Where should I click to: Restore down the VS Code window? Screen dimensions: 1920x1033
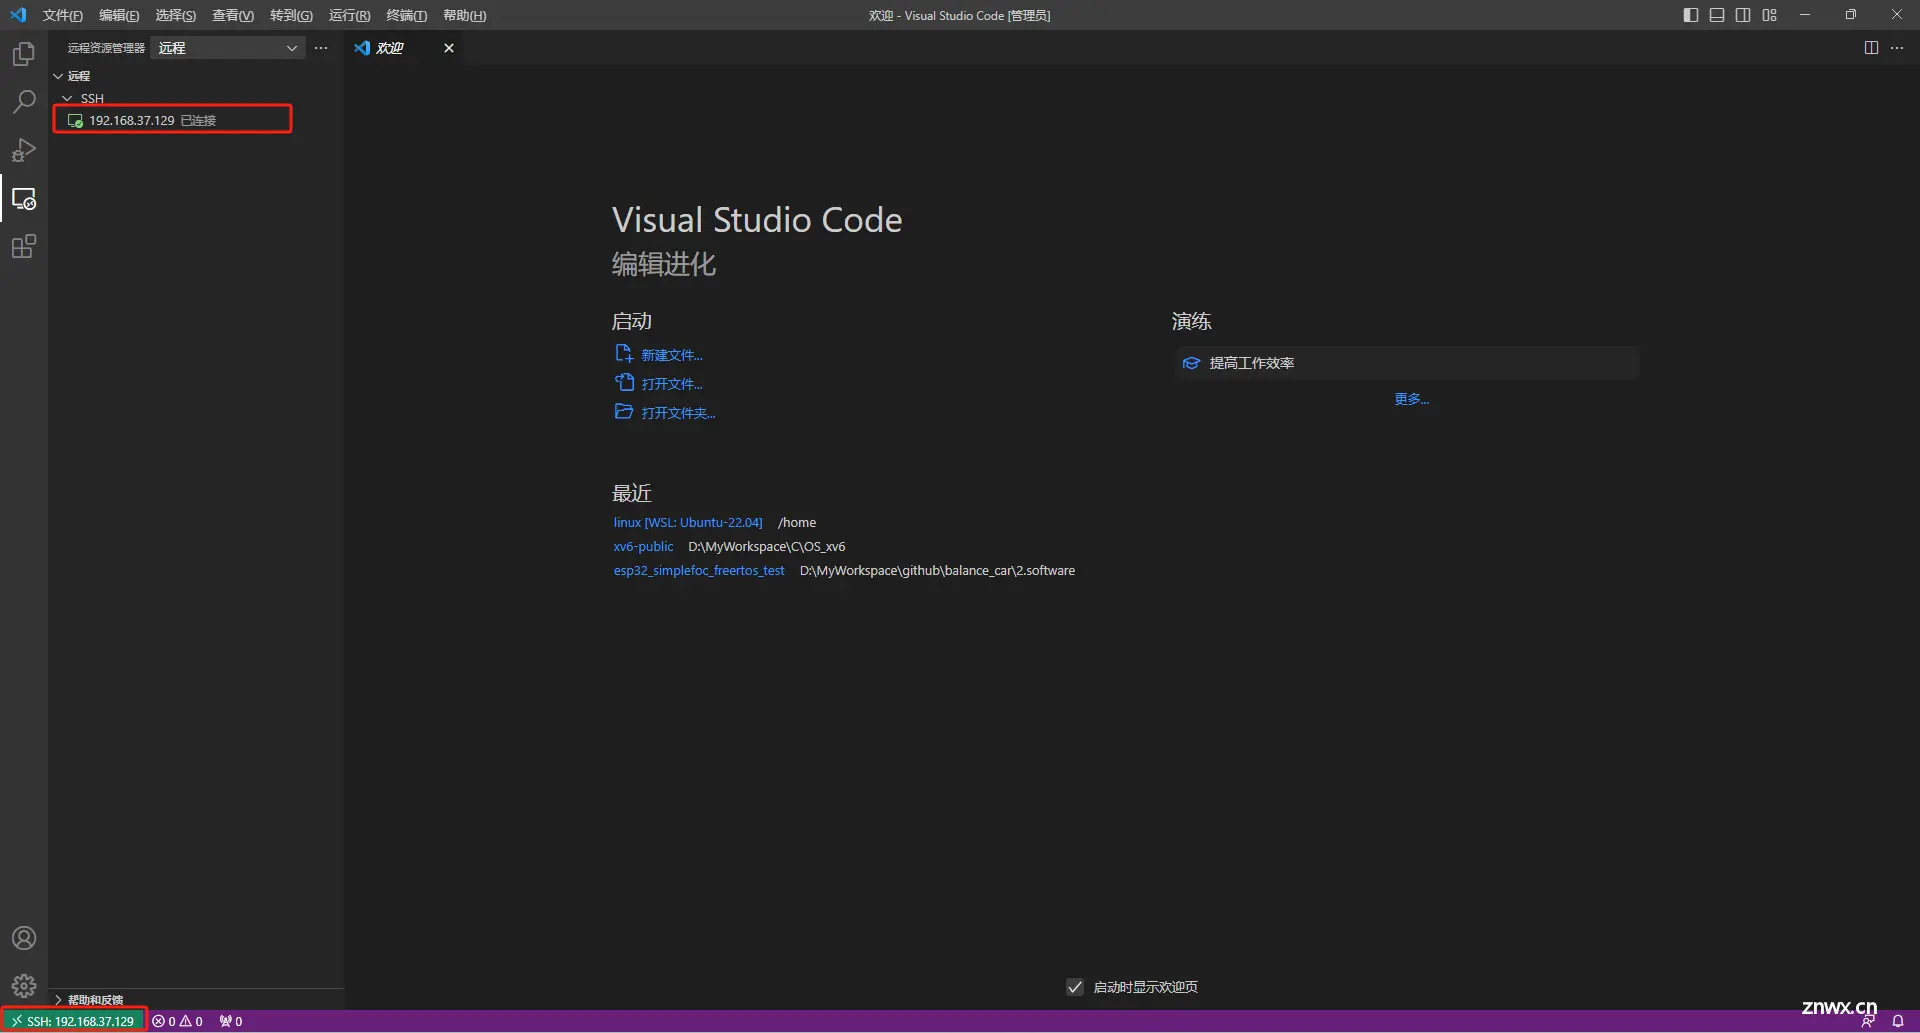[1851, 15]
